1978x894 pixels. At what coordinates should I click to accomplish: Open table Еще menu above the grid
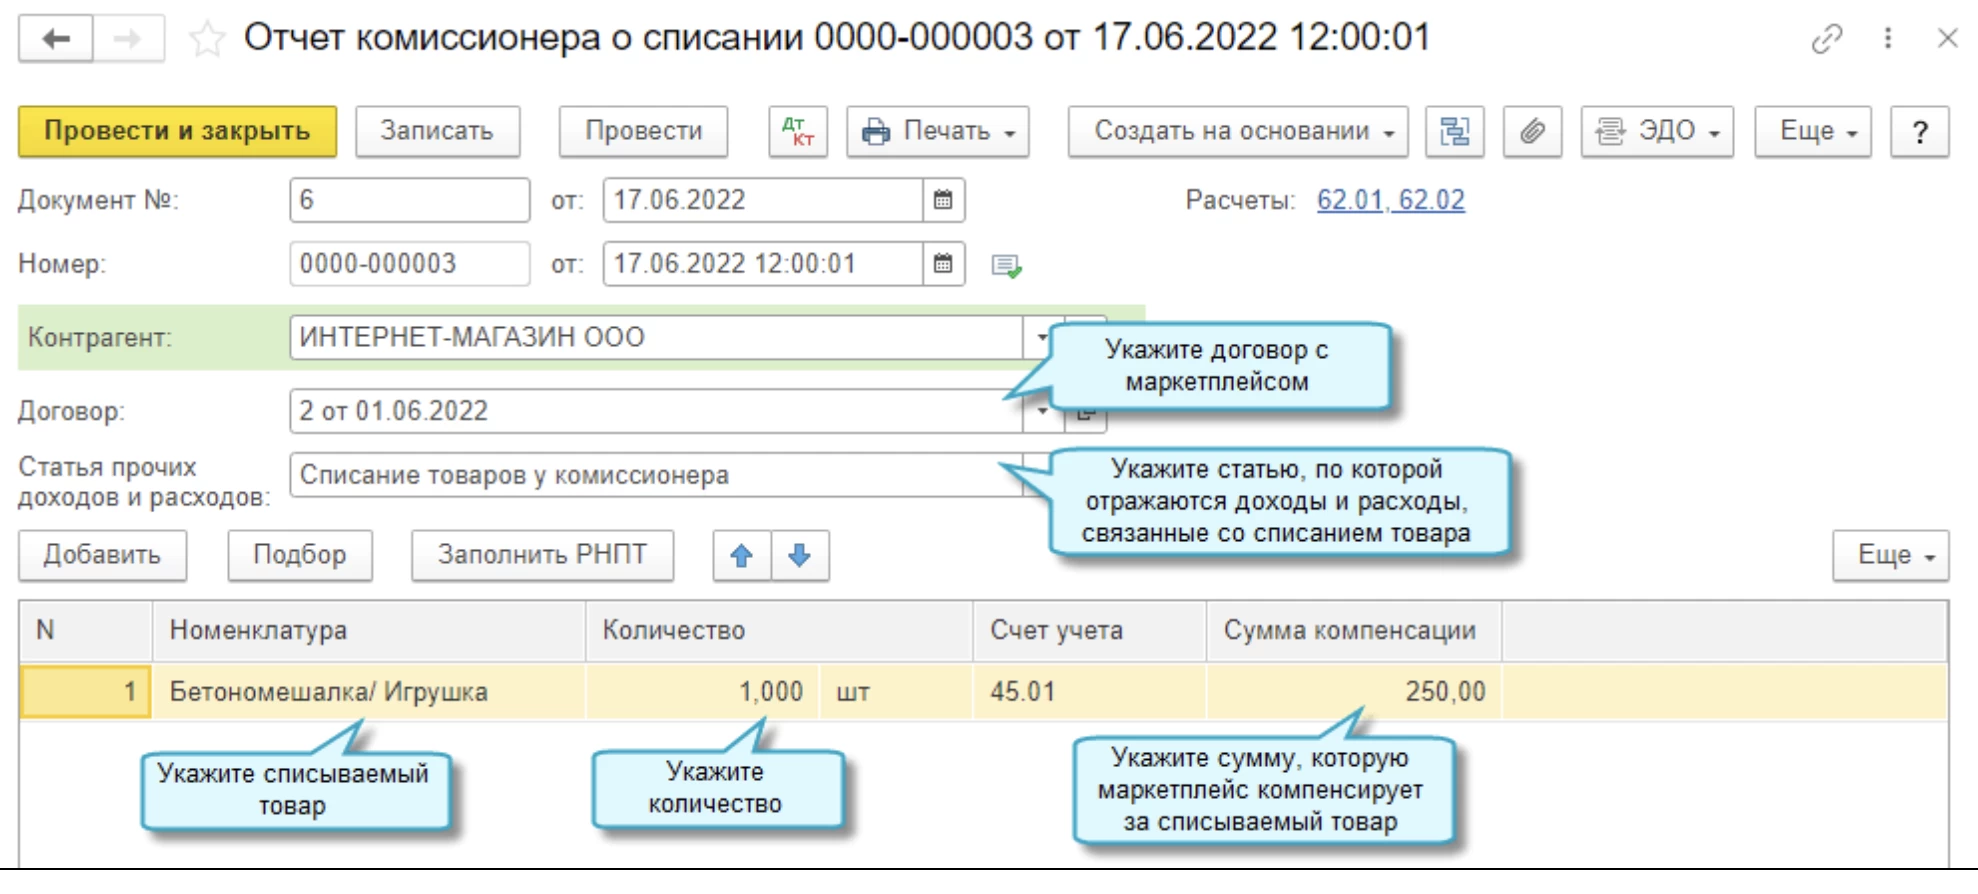1889,555
